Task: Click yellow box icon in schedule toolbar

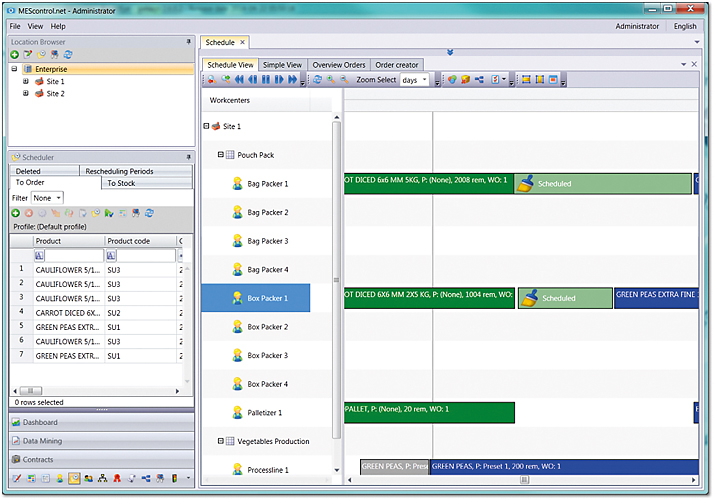Action: pyautogui.click(x=465, y=80)
